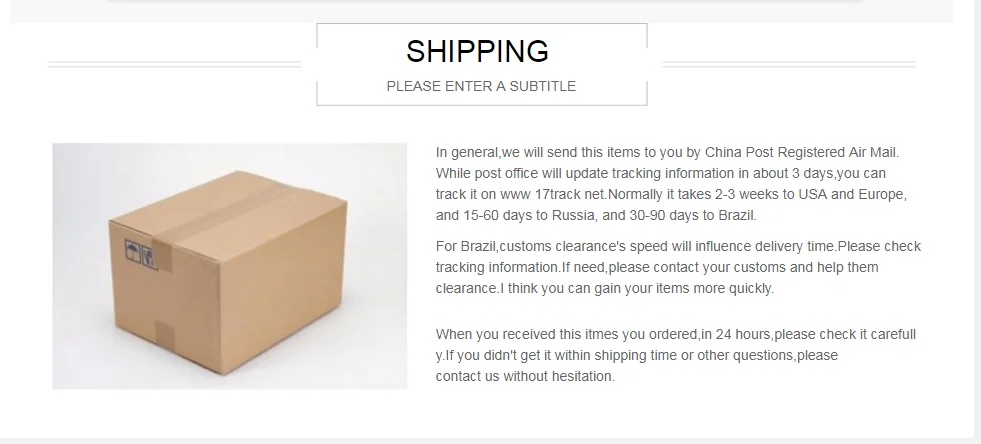Select the paragraph starting 'For Brazil,customs clearance's'
The height and width of the screenshot is (444, 981).
tap(678, 267)
